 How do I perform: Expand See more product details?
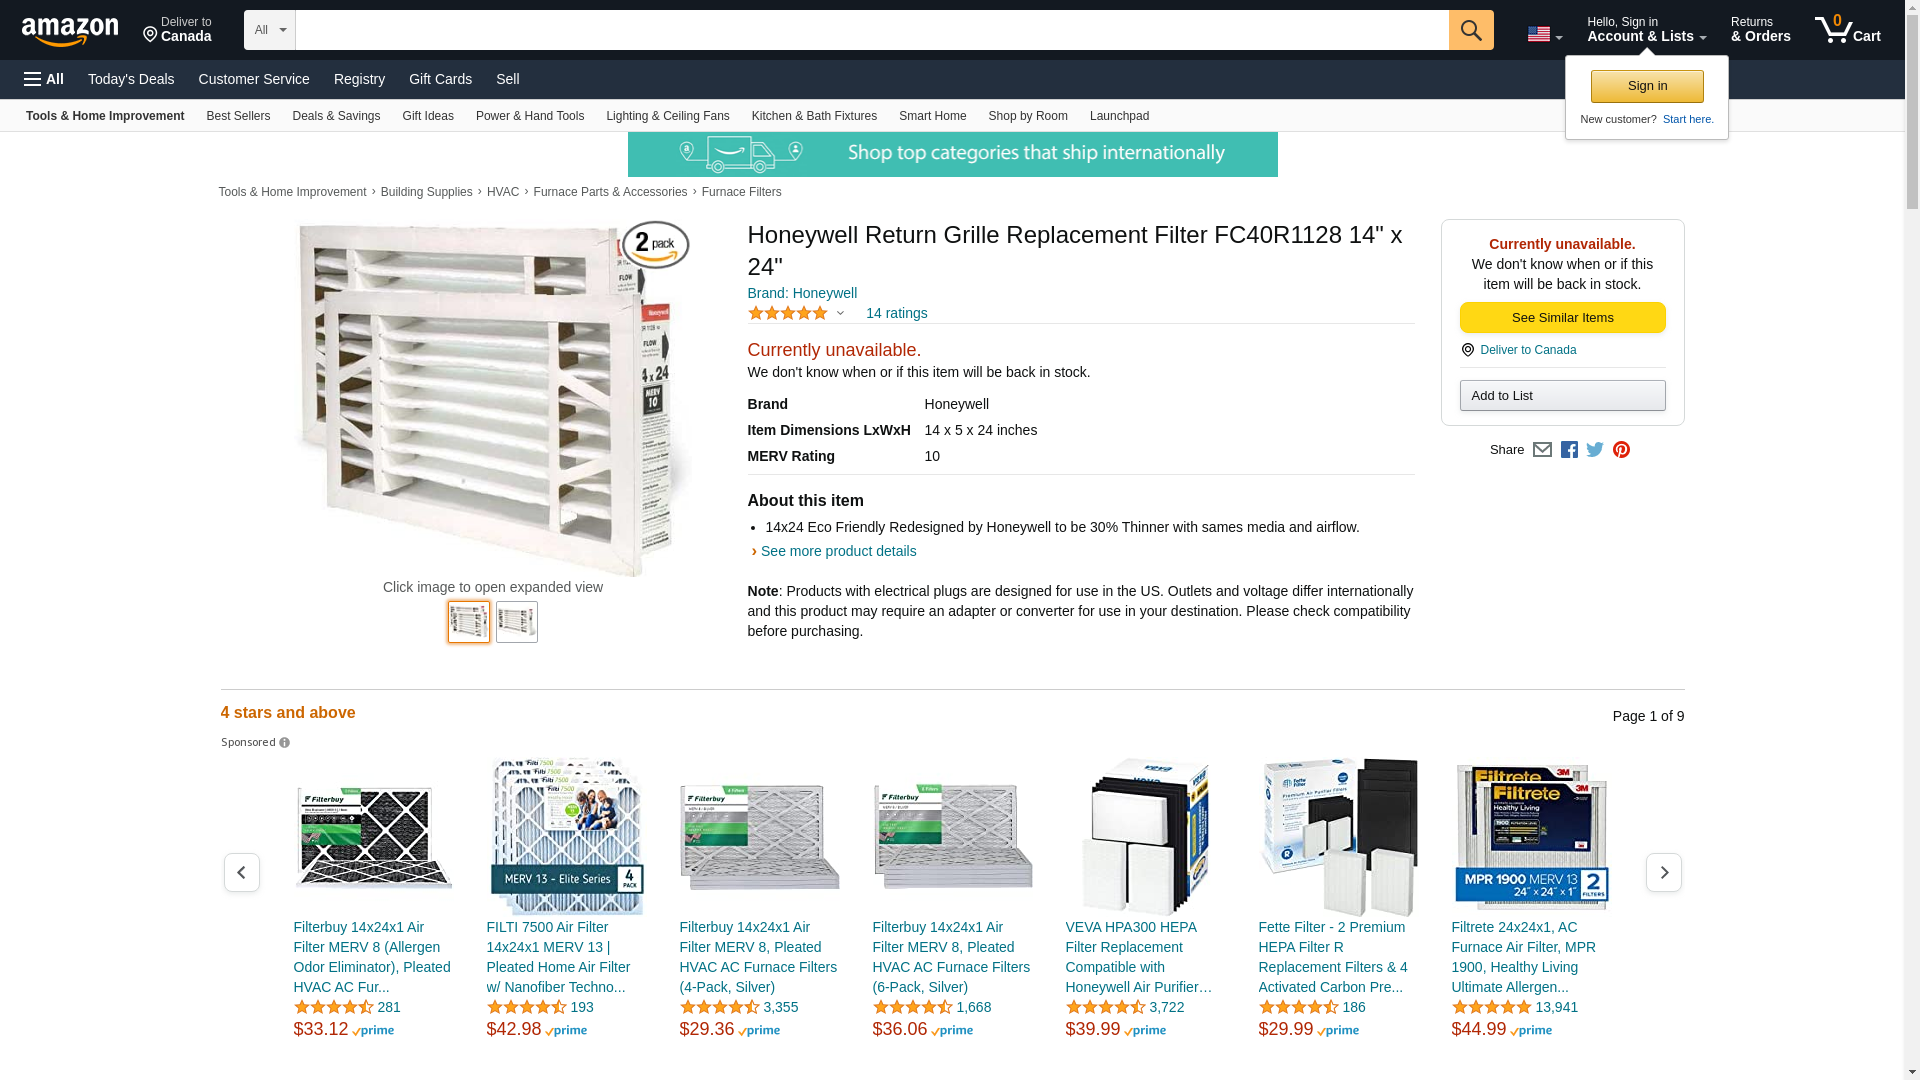point(838,551)
